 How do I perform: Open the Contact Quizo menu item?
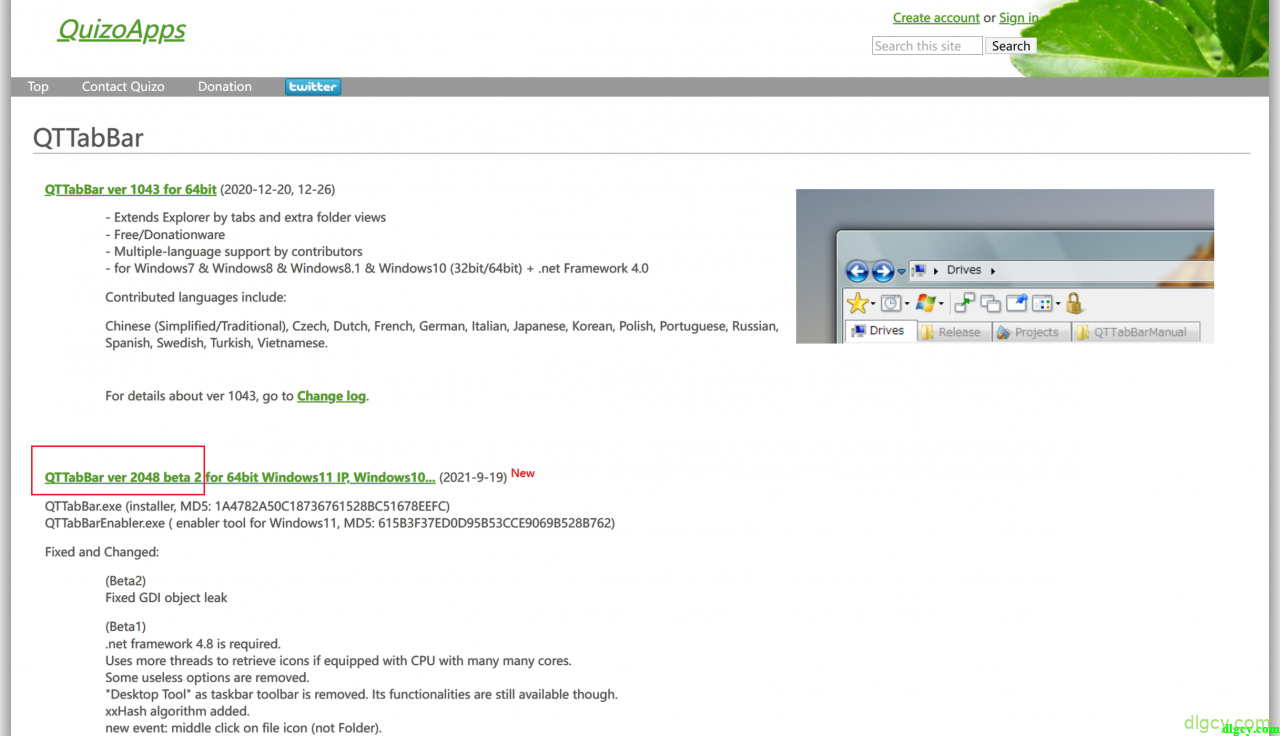(x=123, y=87)
